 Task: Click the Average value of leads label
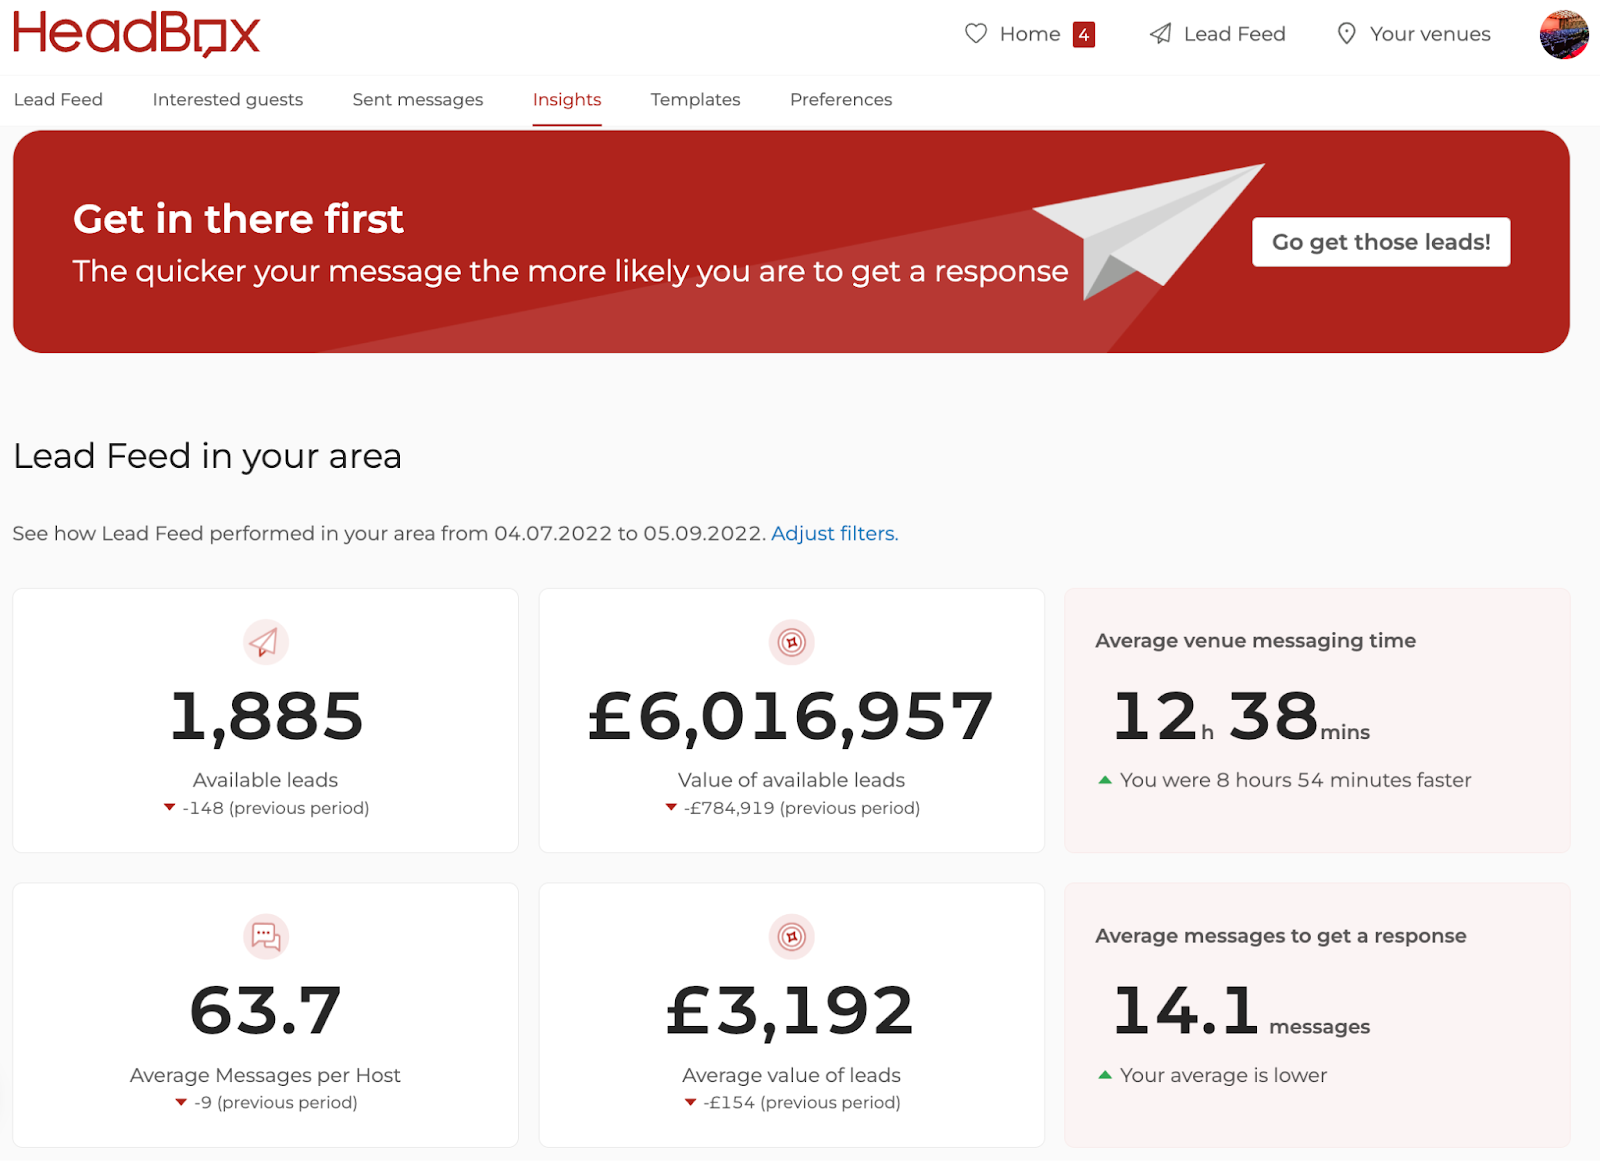[x=791, y=1075]
